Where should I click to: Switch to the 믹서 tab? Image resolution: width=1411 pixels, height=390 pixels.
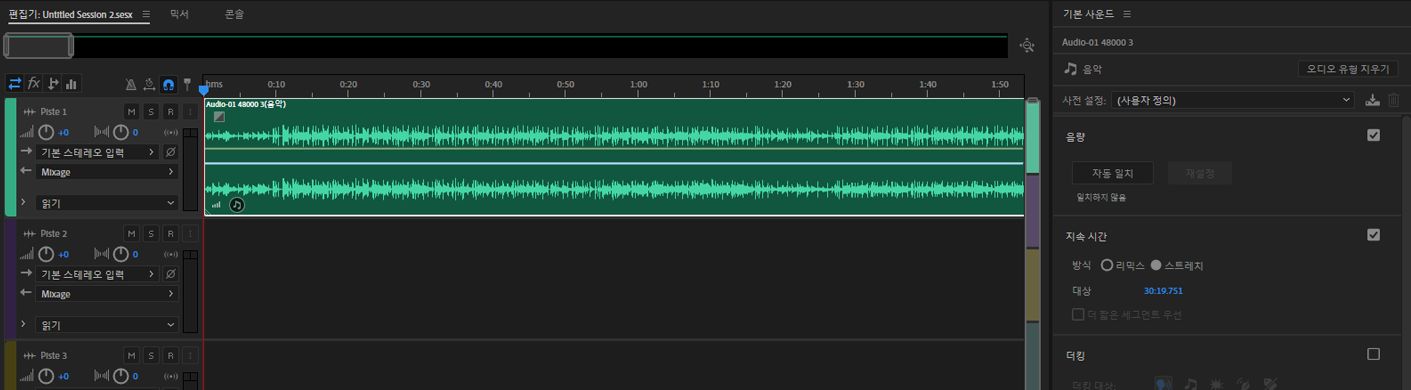[179, 15]
